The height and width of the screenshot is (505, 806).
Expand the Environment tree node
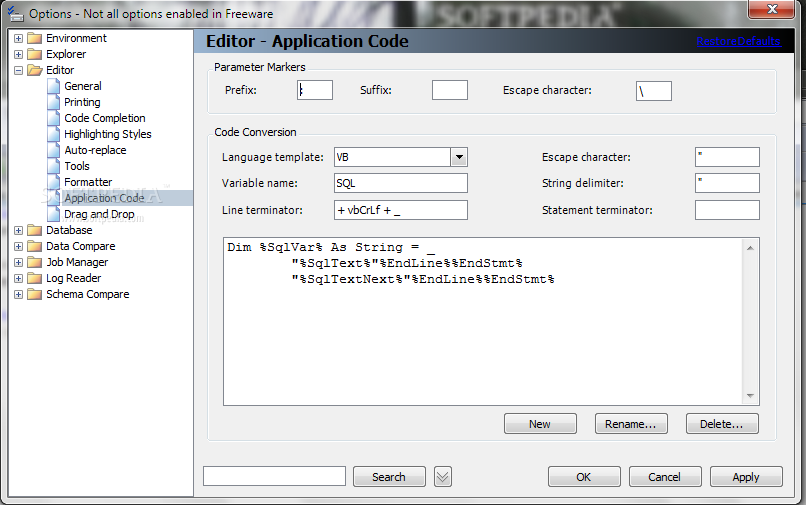19,39
